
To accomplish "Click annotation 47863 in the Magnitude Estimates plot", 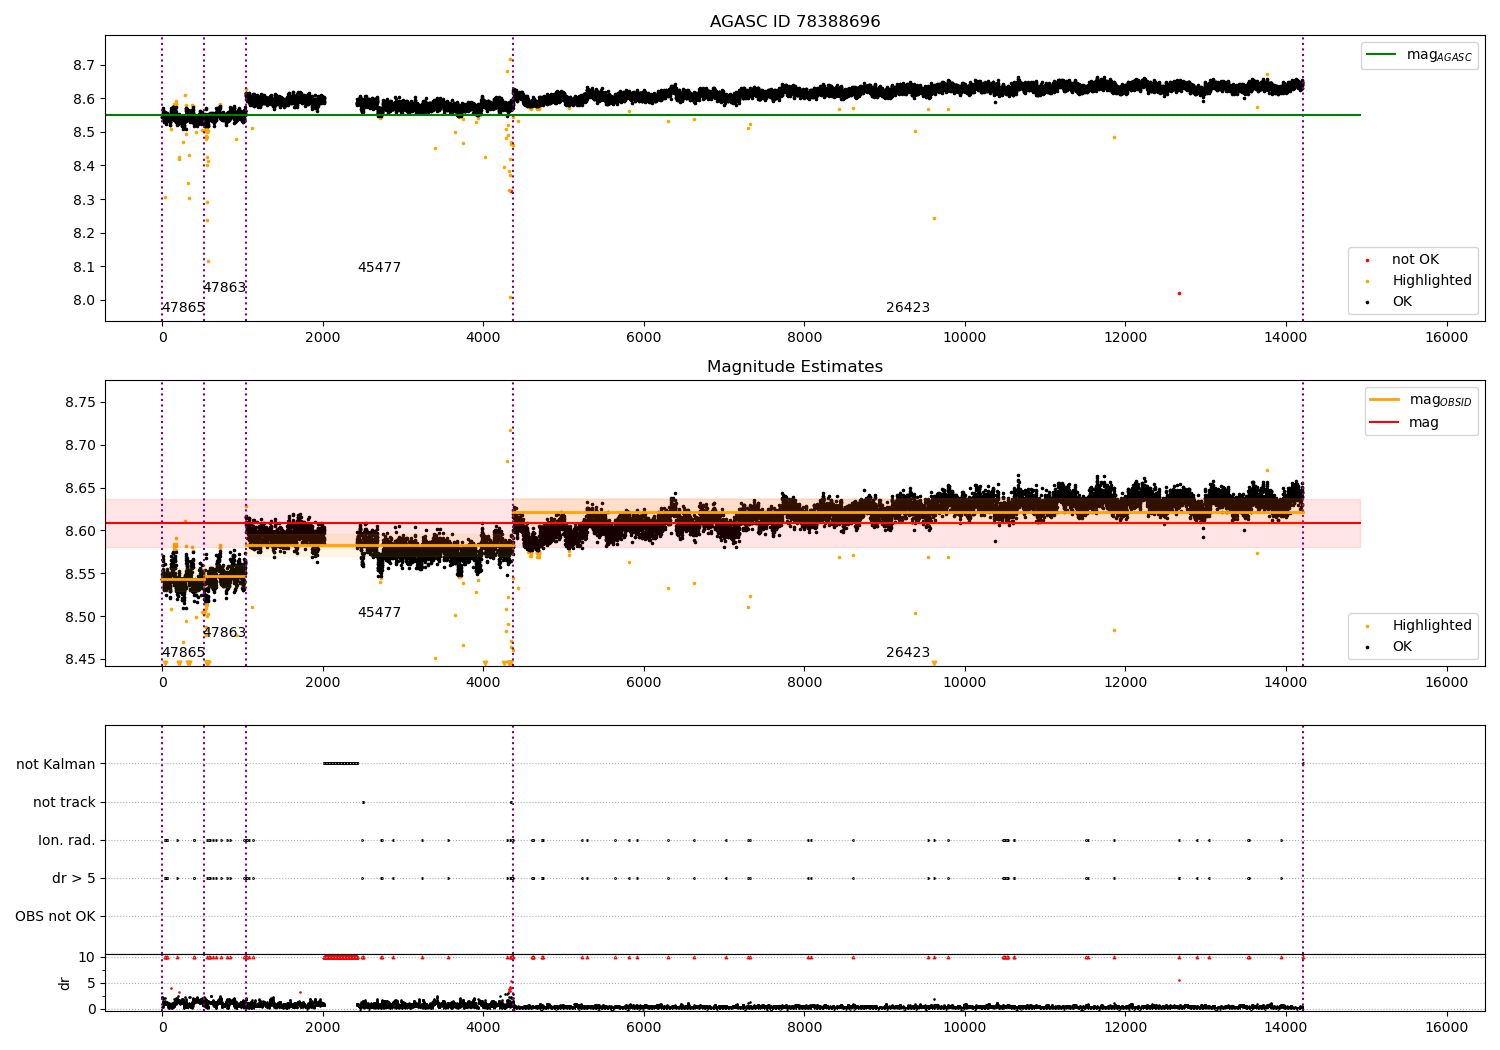I will (224, 633).
